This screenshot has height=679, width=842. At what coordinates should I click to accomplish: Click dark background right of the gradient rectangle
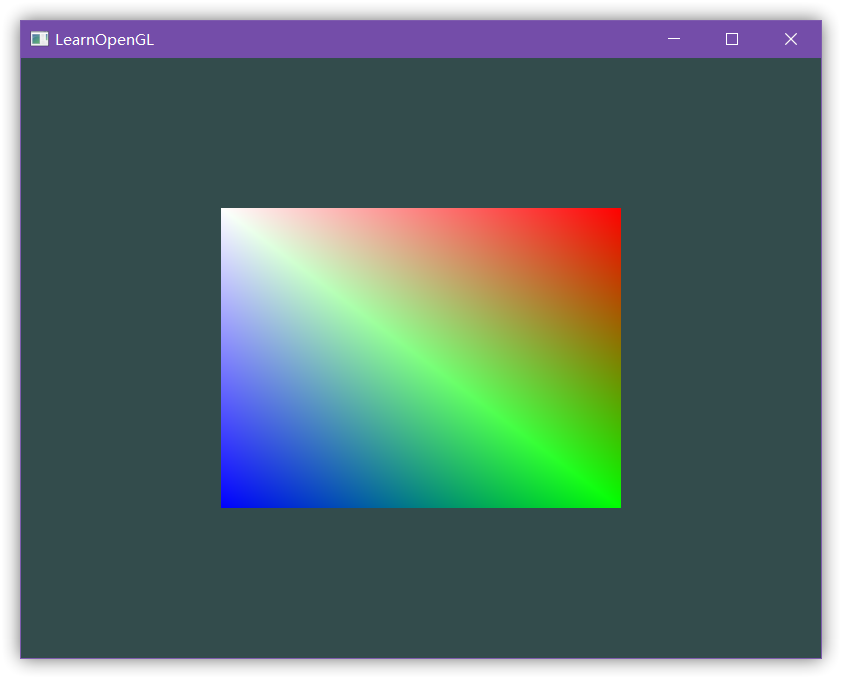pyautogui.click(x=720, y=358)
